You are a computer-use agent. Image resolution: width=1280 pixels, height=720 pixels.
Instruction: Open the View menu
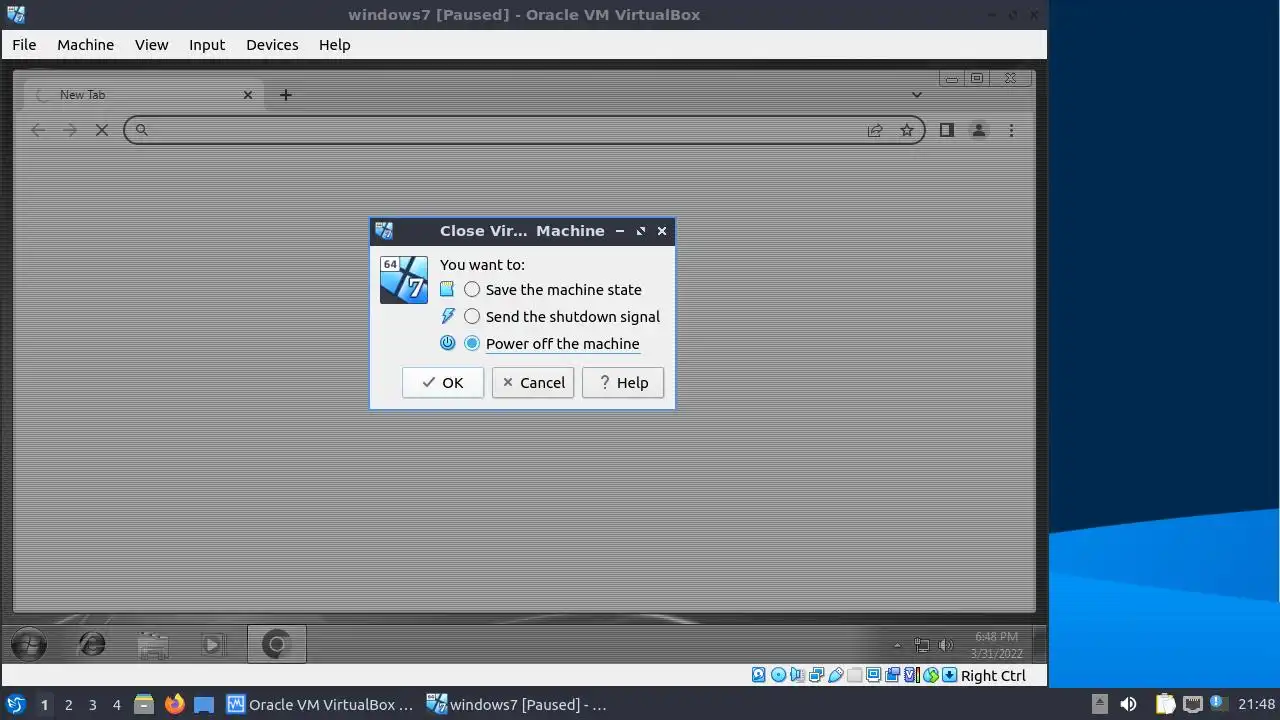(152, 45)
